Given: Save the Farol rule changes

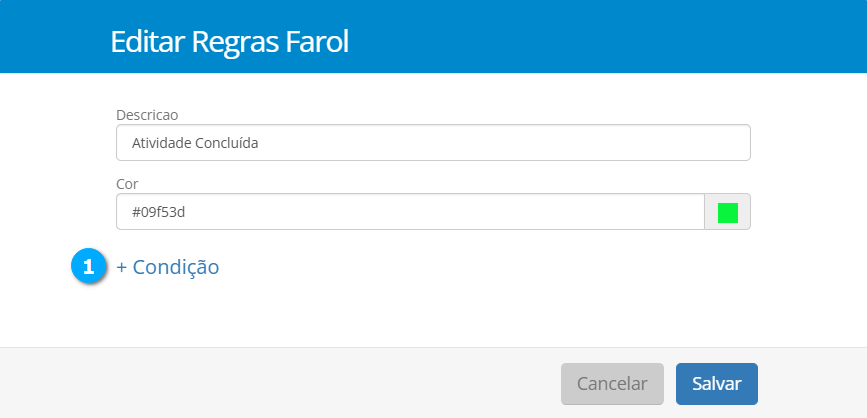Looking at the screenshot, I should click(716, 384).
